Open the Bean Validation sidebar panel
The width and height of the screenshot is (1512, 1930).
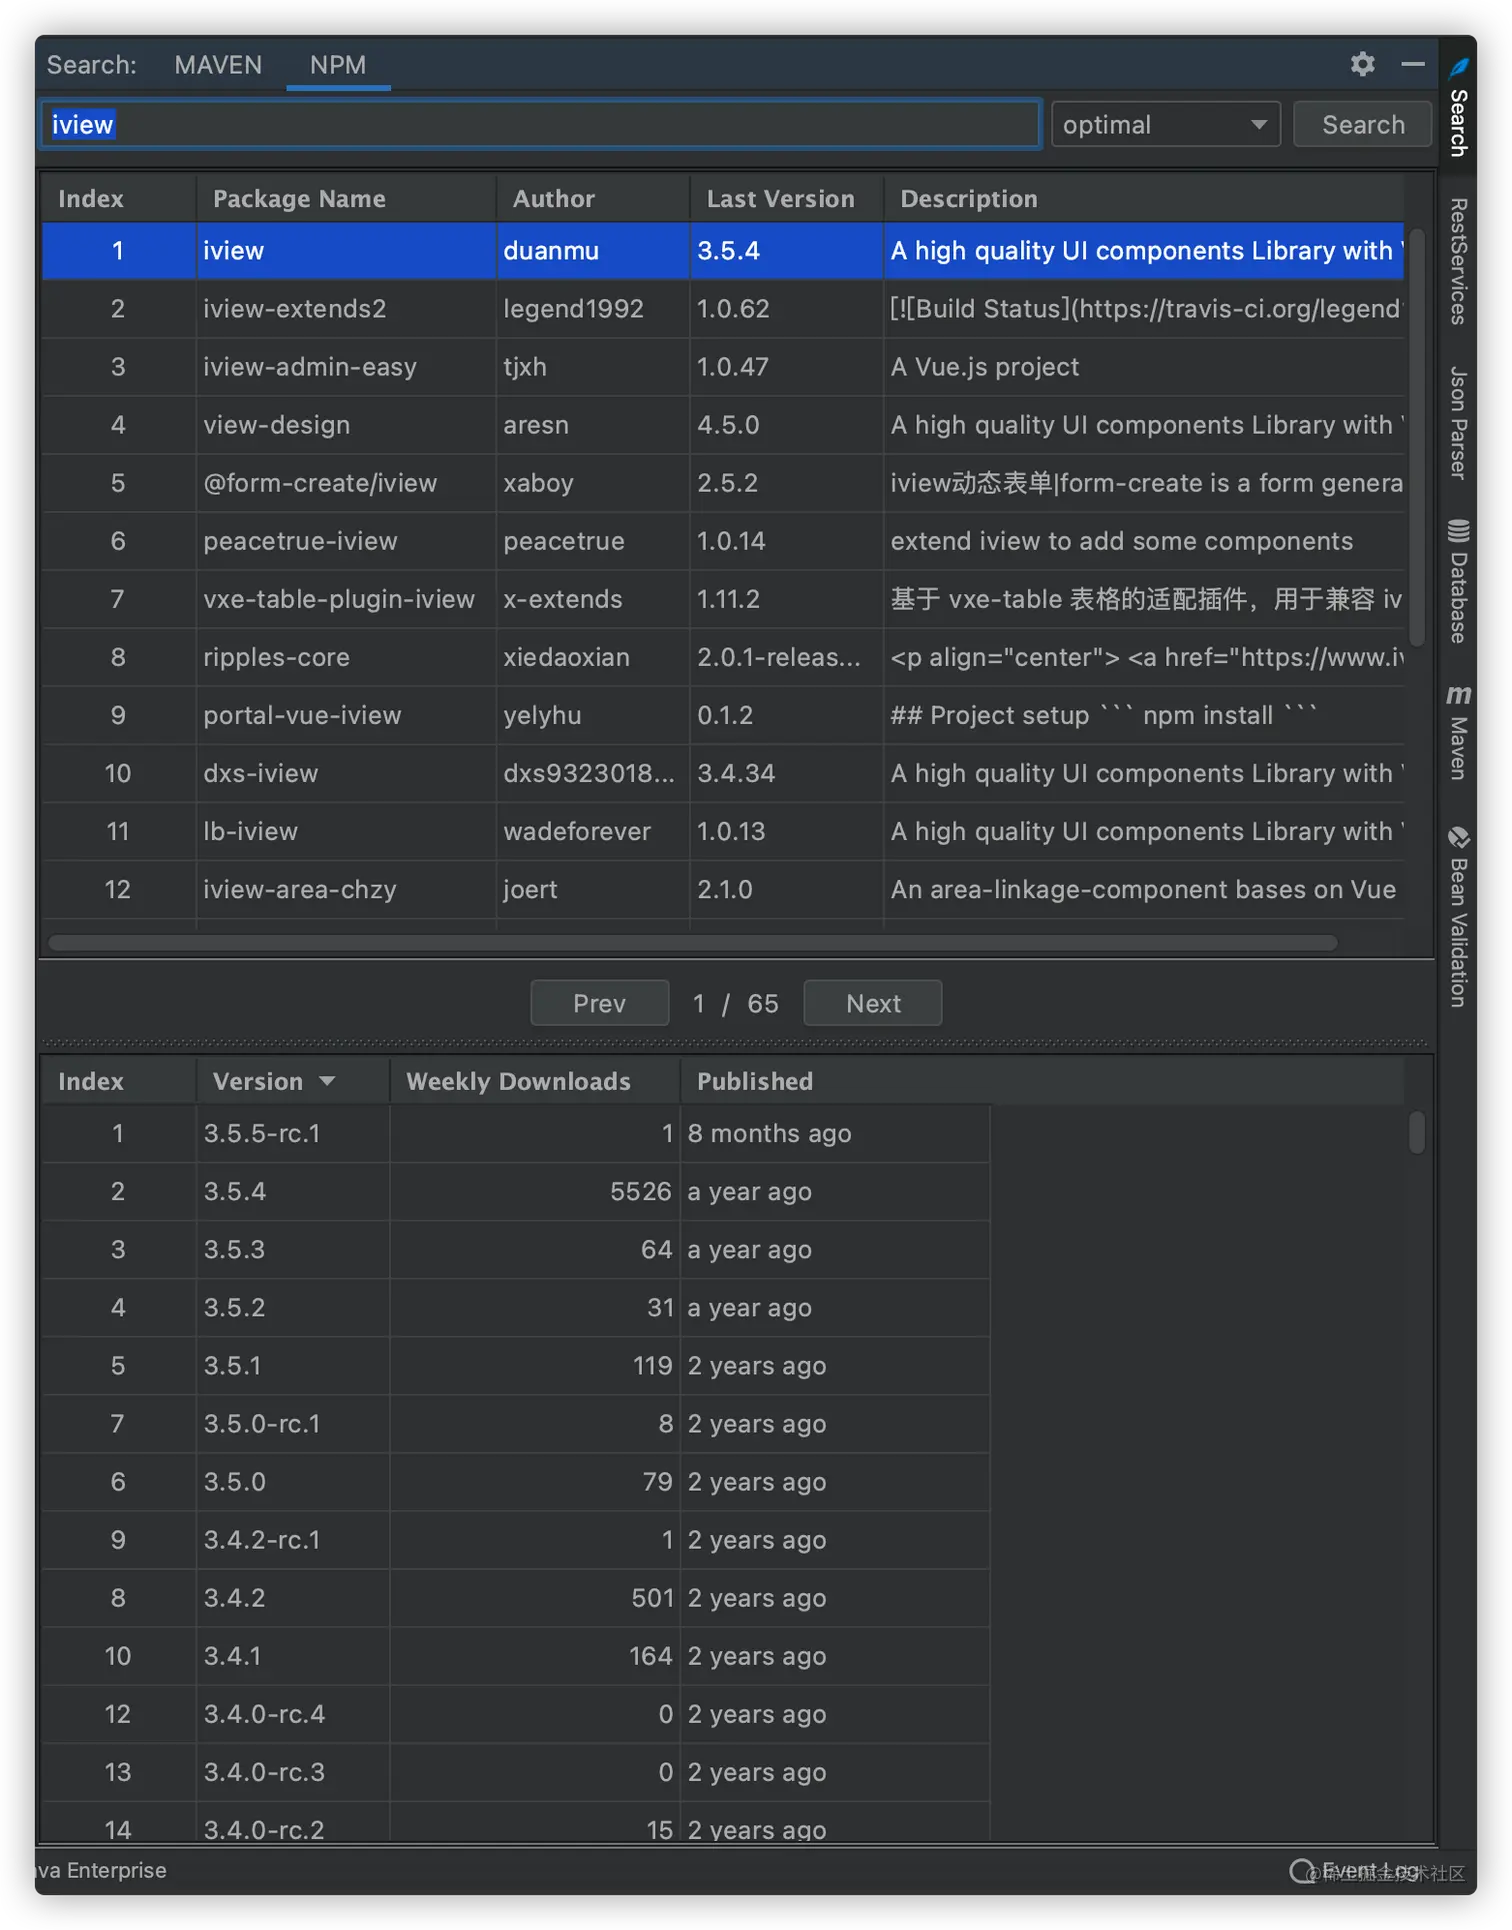tap(1458, 917)
